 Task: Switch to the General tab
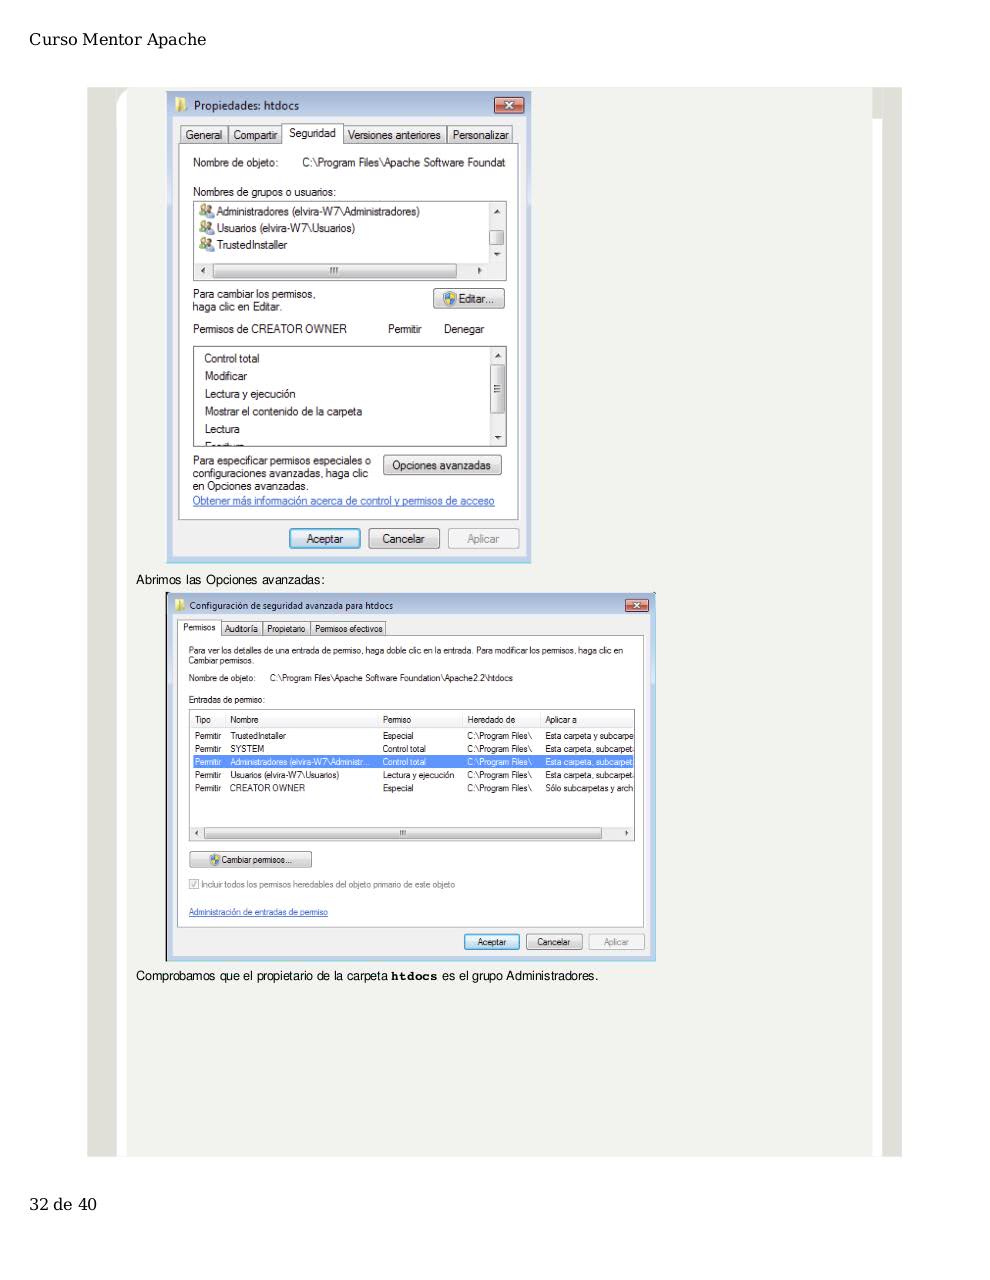click(x=203, y=134)
